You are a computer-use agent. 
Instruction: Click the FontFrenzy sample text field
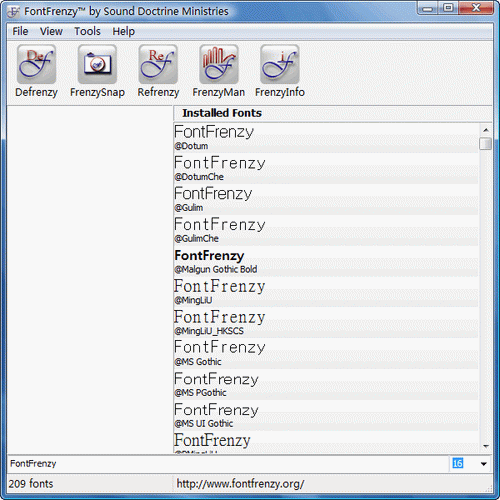228,464
